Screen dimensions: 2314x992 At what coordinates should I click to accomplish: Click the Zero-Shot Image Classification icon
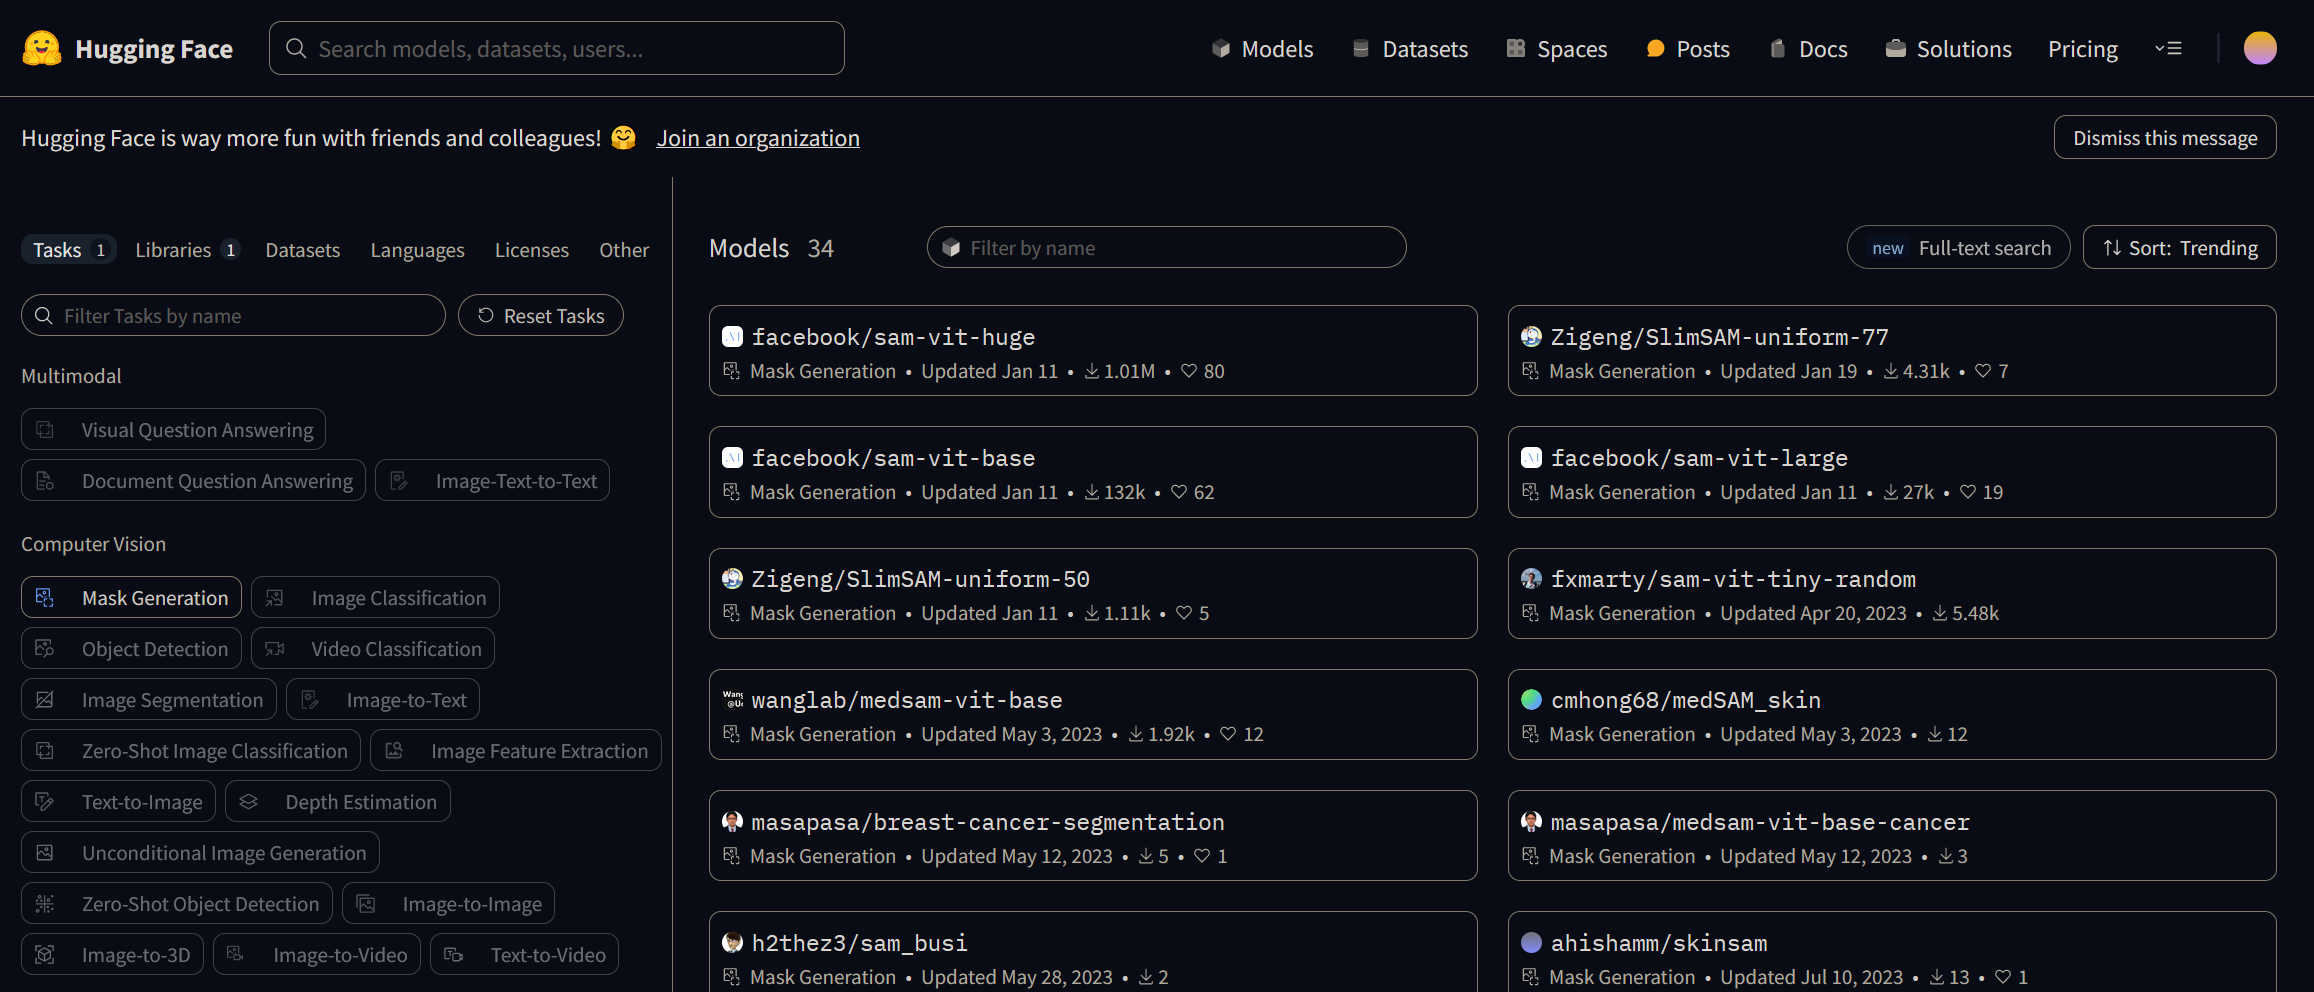[x=45, y=750]
